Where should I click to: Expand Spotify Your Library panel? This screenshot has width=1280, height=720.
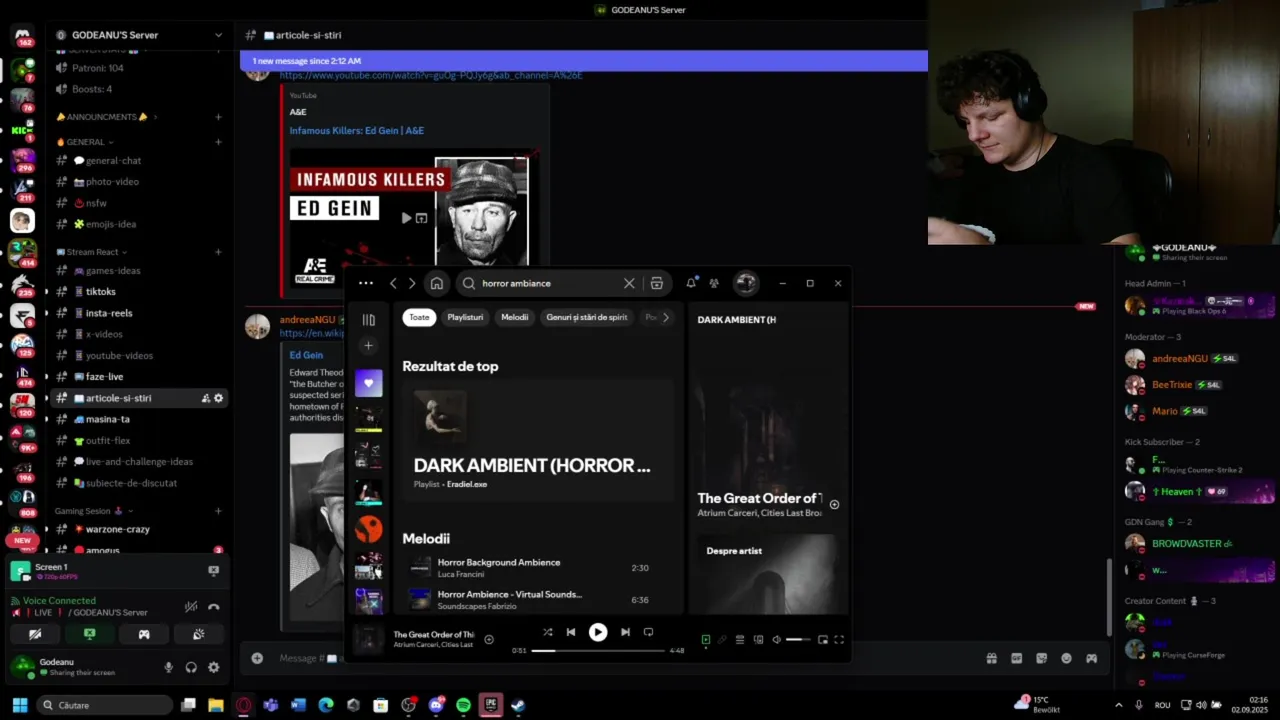pyautogui.click(x=368, y=320)
